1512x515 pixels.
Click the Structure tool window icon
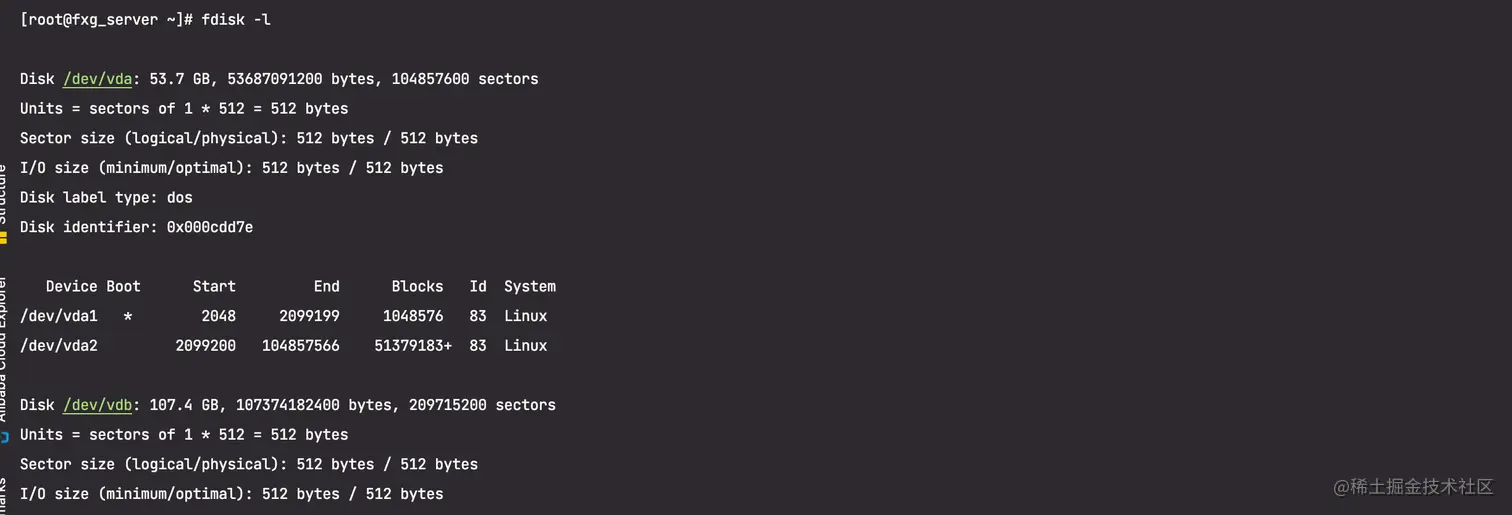[3, 237]
